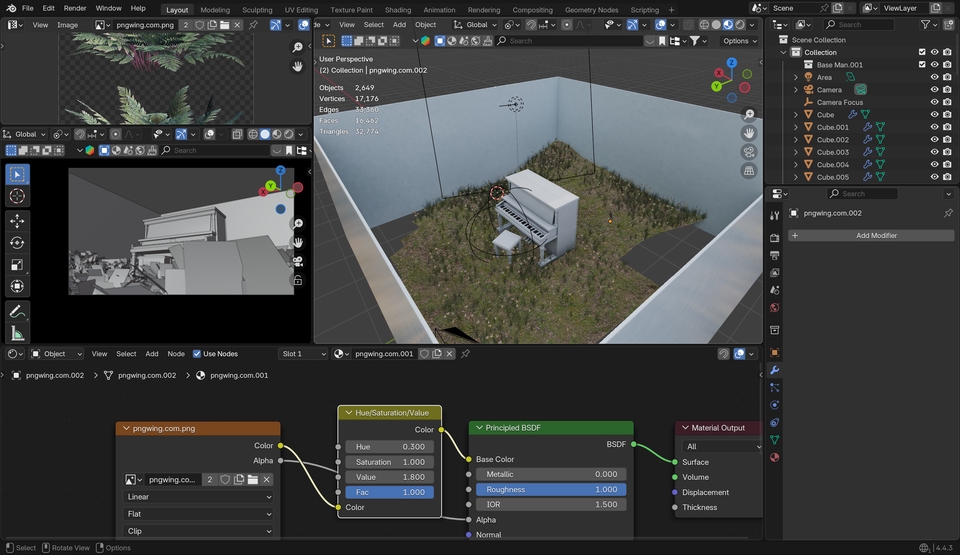Hide Cube.001 with eye icon
This screenshot has height=555, width=960.
pos(935,127)
